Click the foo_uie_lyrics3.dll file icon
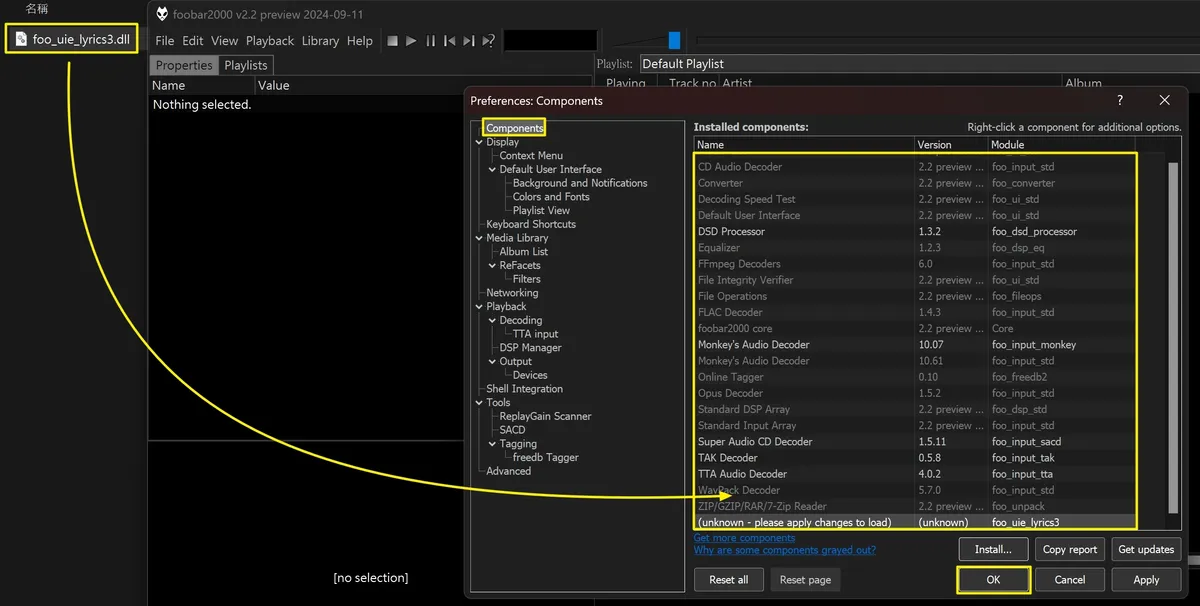 21,40
